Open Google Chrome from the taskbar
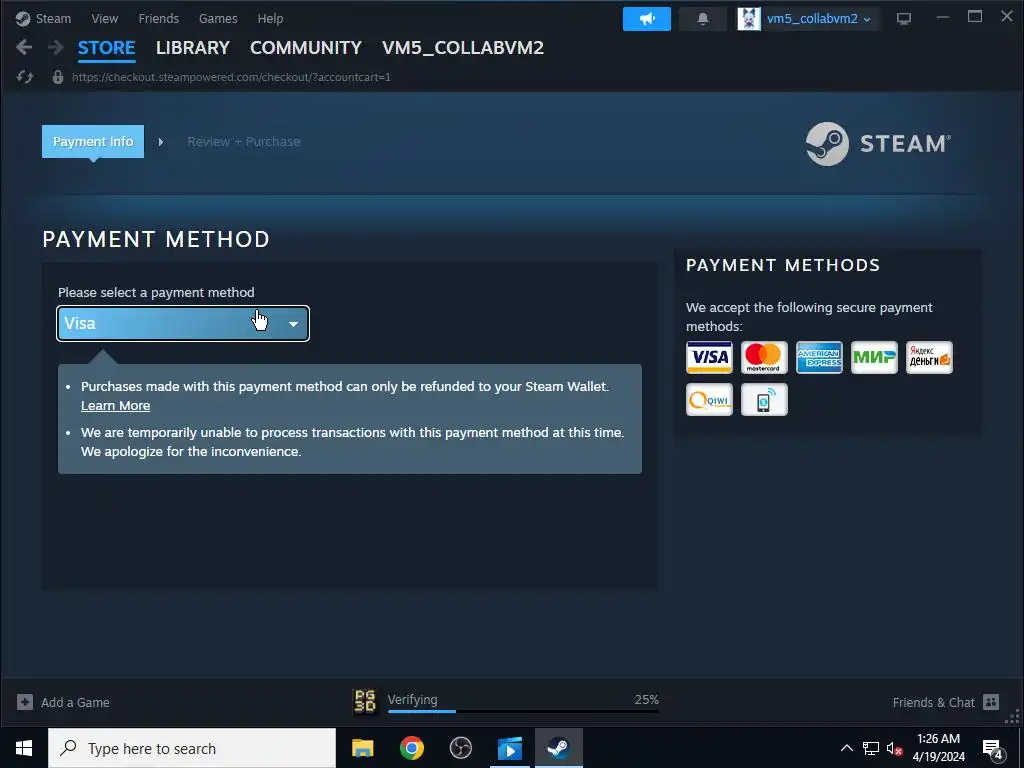This screenshot has height=768, width=1024. pyautogui.click(x=411, y=748)
